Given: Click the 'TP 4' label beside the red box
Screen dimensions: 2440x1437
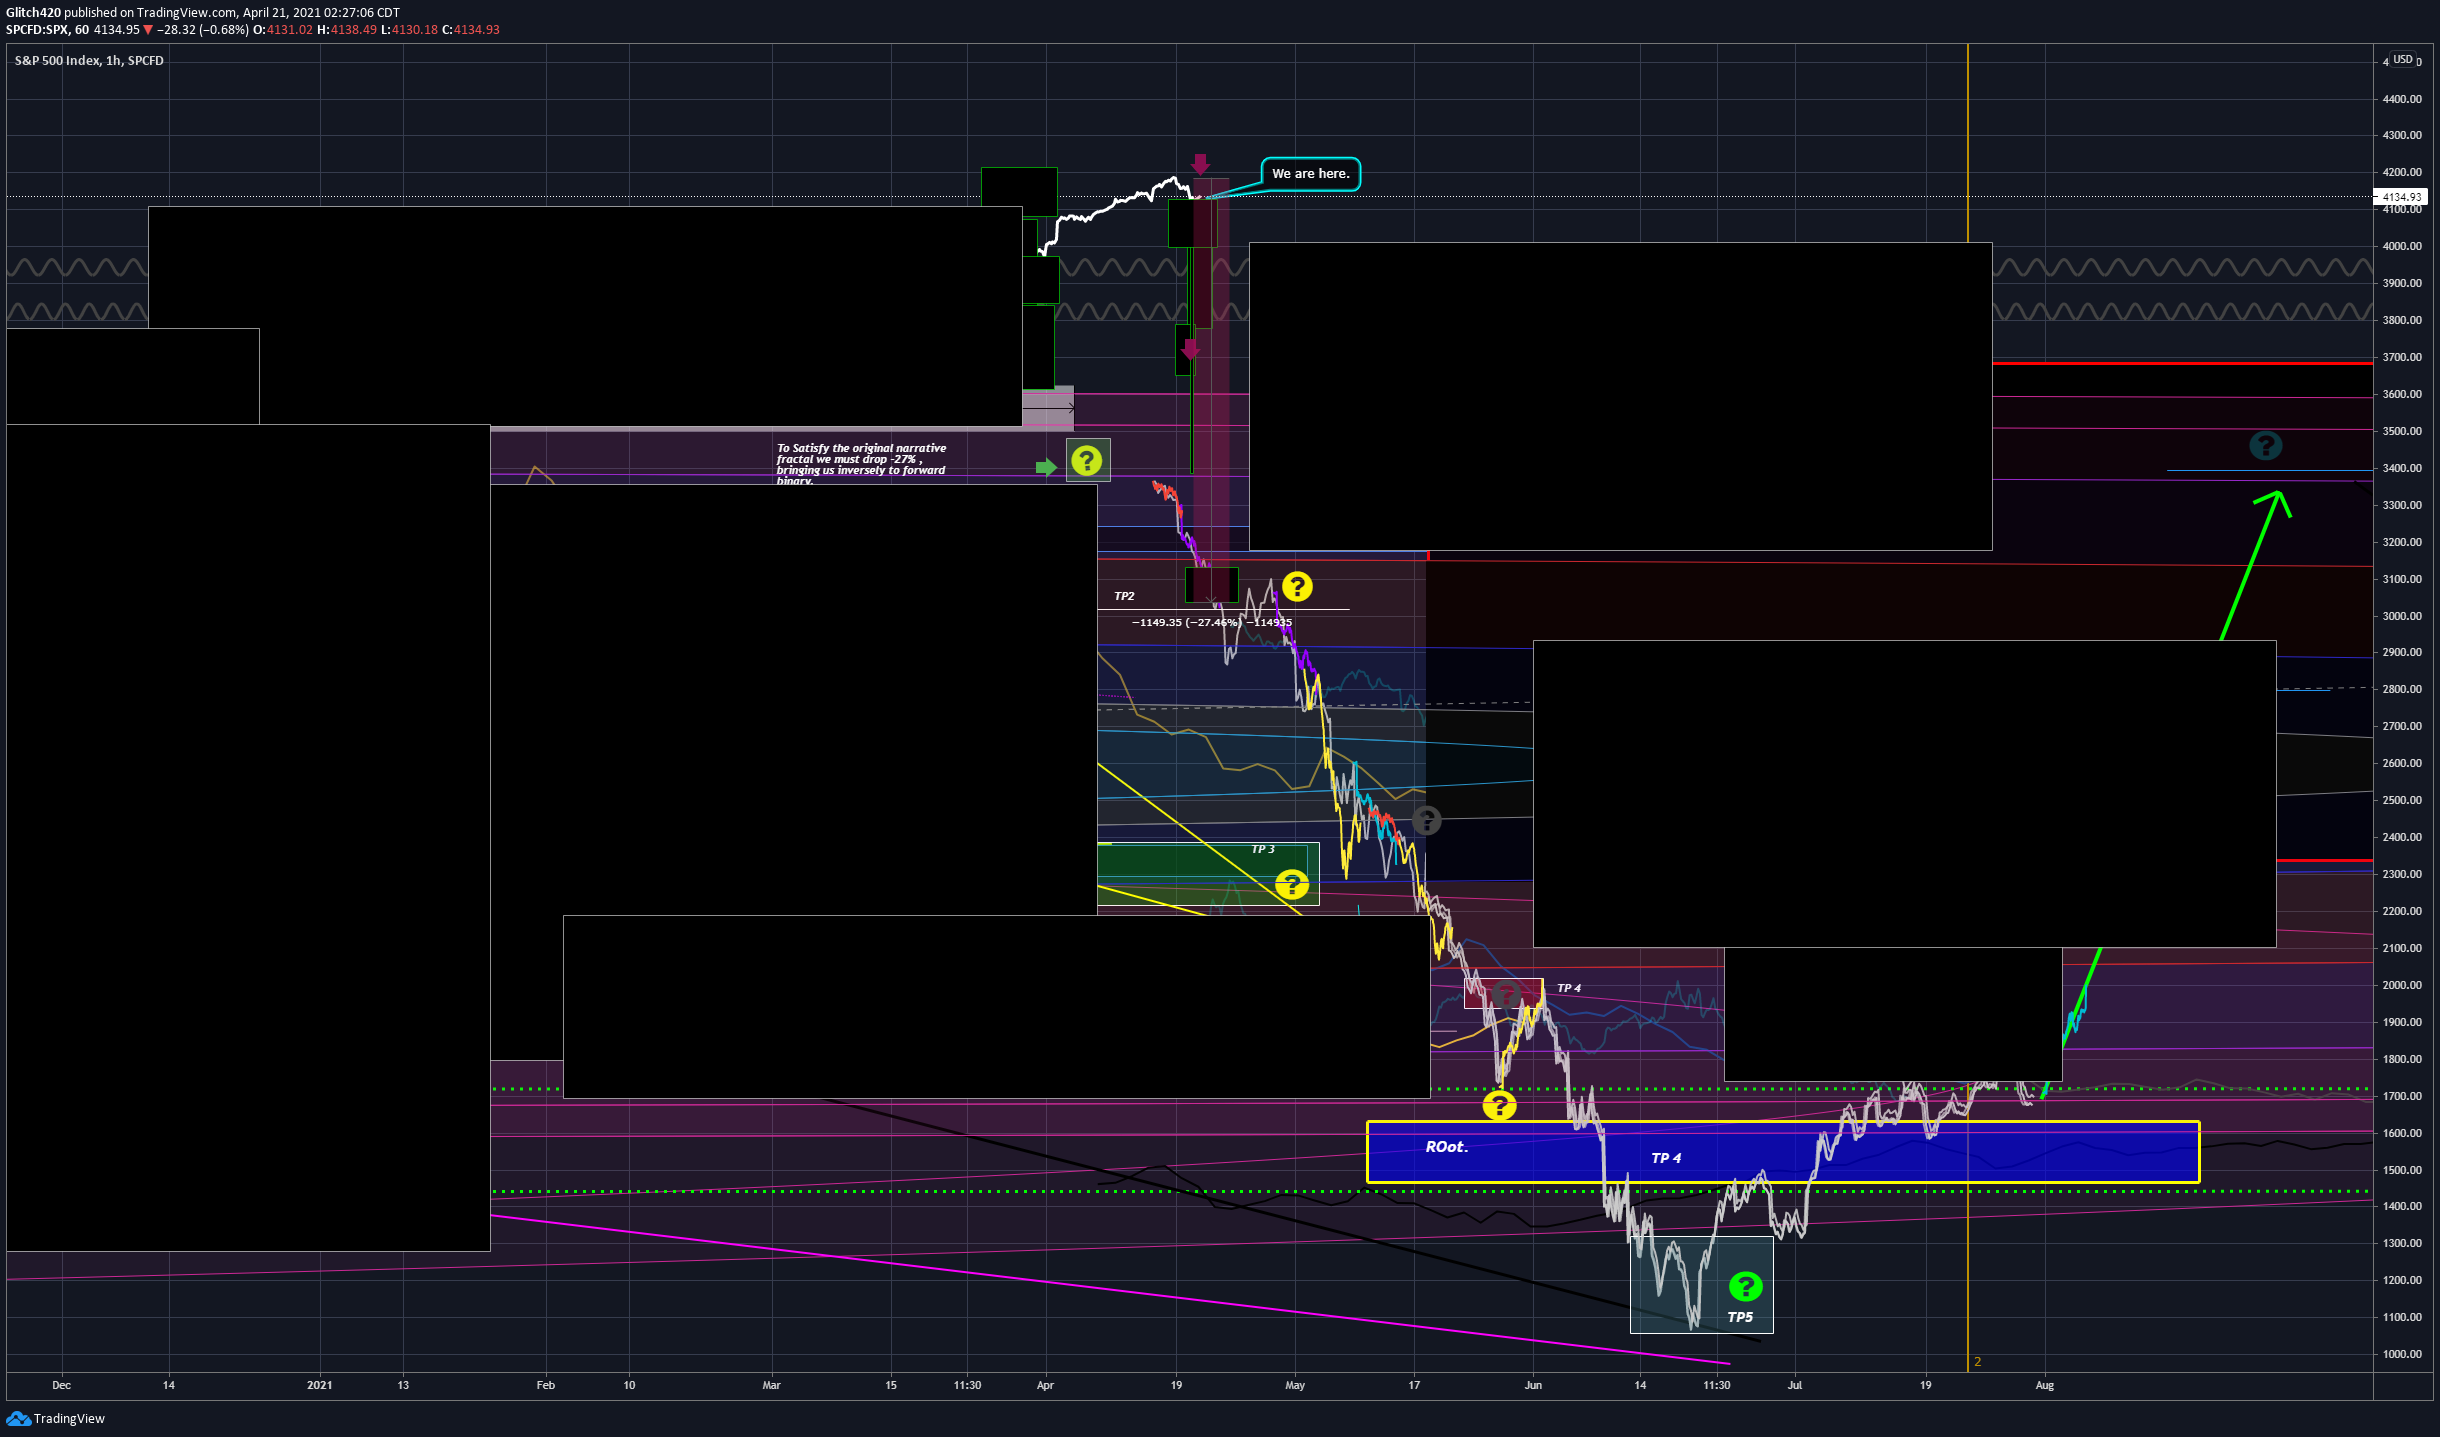Looking at the screenshot, I should [x=1569, y=988].
